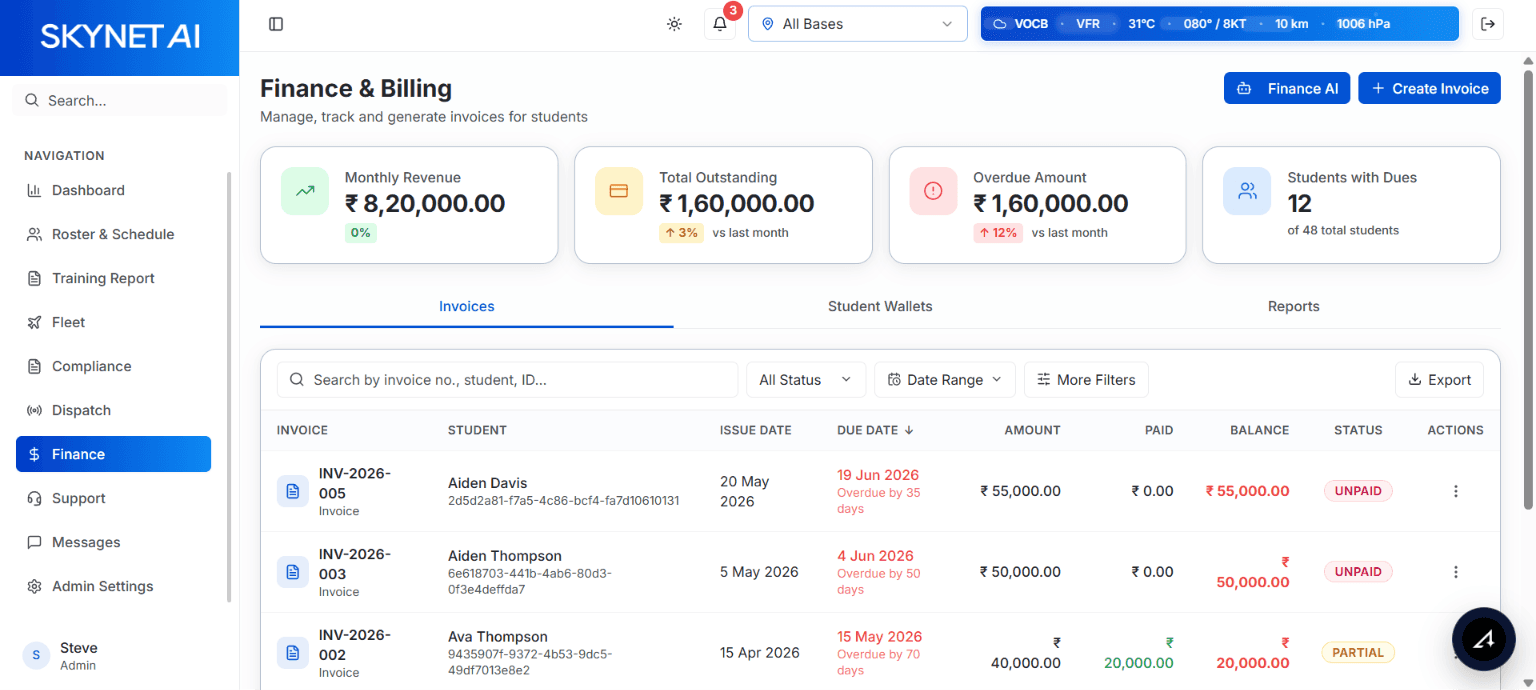Open the Compliance section
This screenshot has width=1536, height=690.
pos(113,366)
